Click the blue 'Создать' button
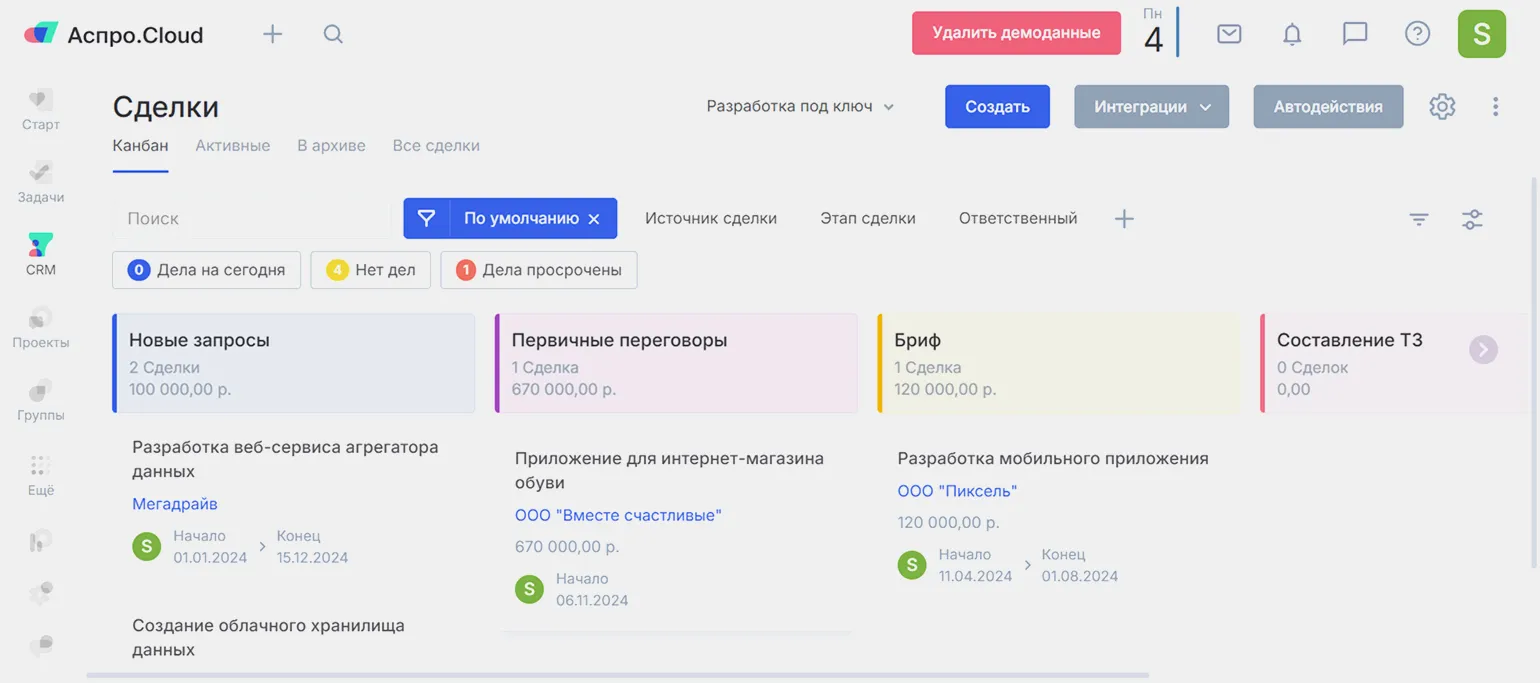 point(997,107)
